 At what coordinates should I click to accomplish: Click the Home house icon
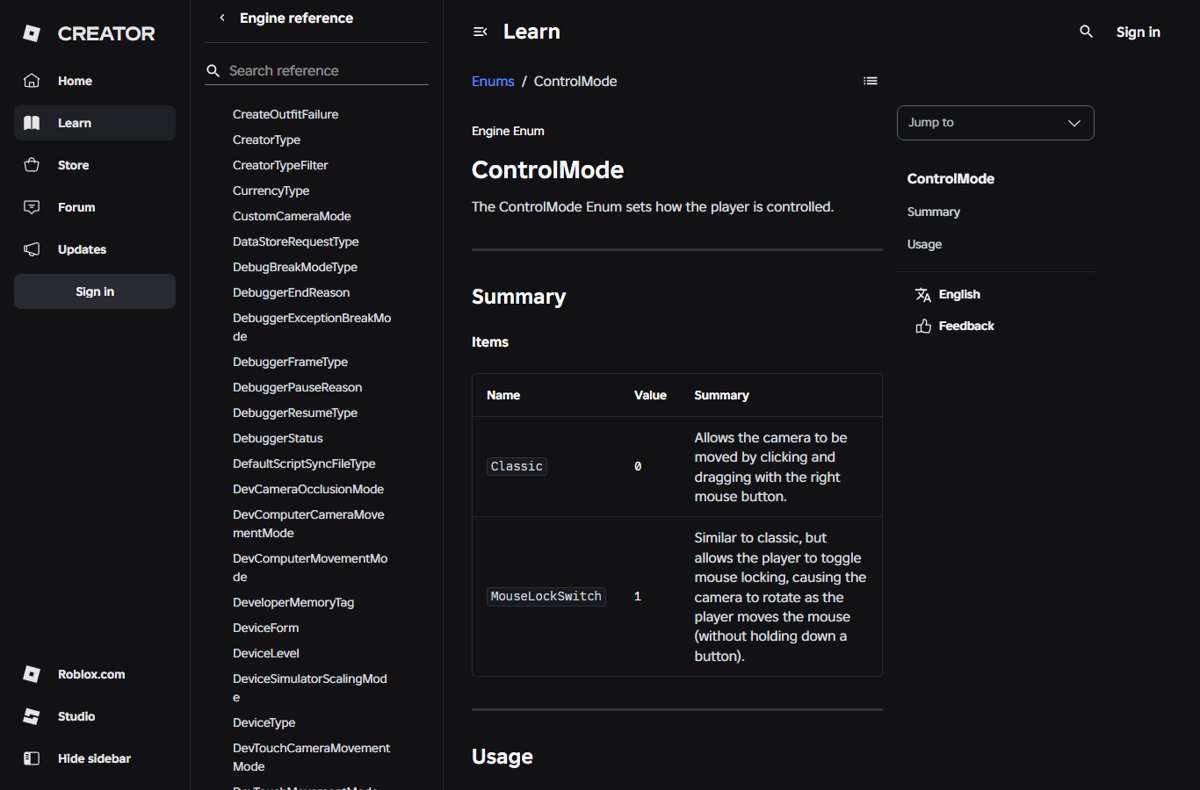tap(32, 81)
